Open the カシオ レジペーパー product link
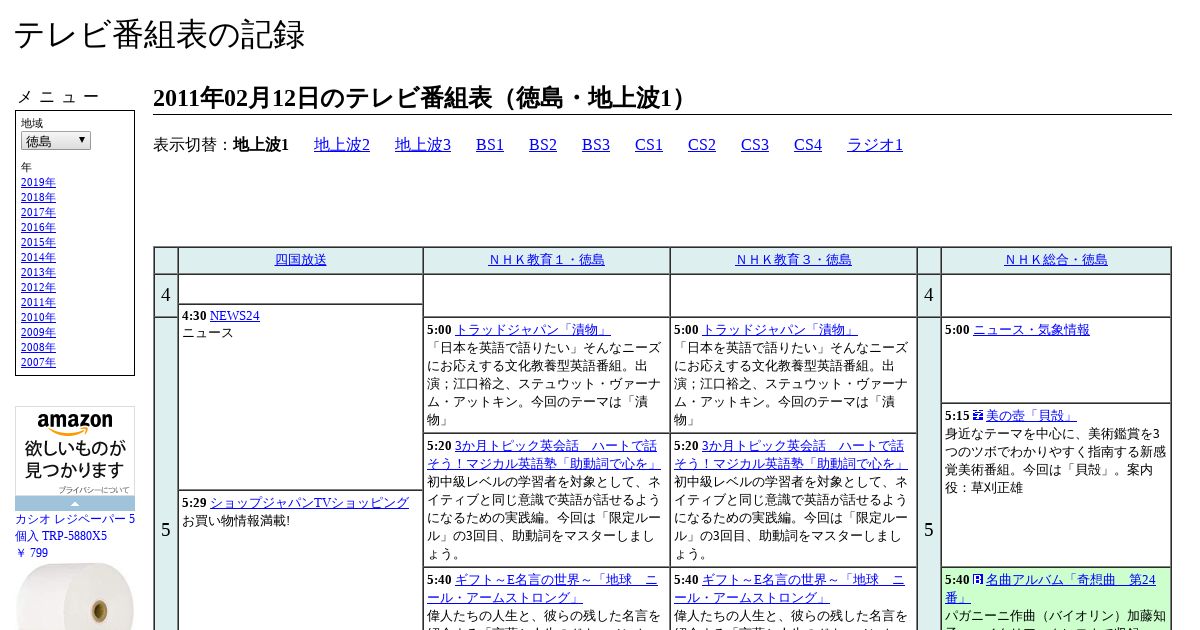 click(x=75, y=528)
